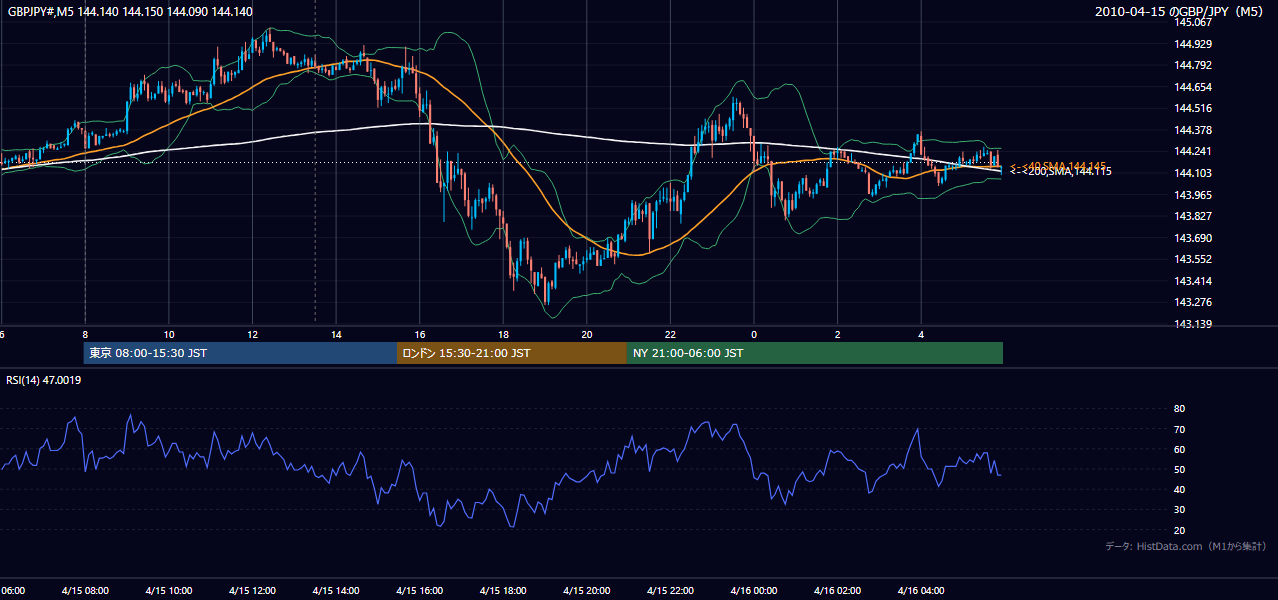Screen dimensions: 1278x600
Task: Click the RSI scale value 80
Action: click(x=1179, y=409)
